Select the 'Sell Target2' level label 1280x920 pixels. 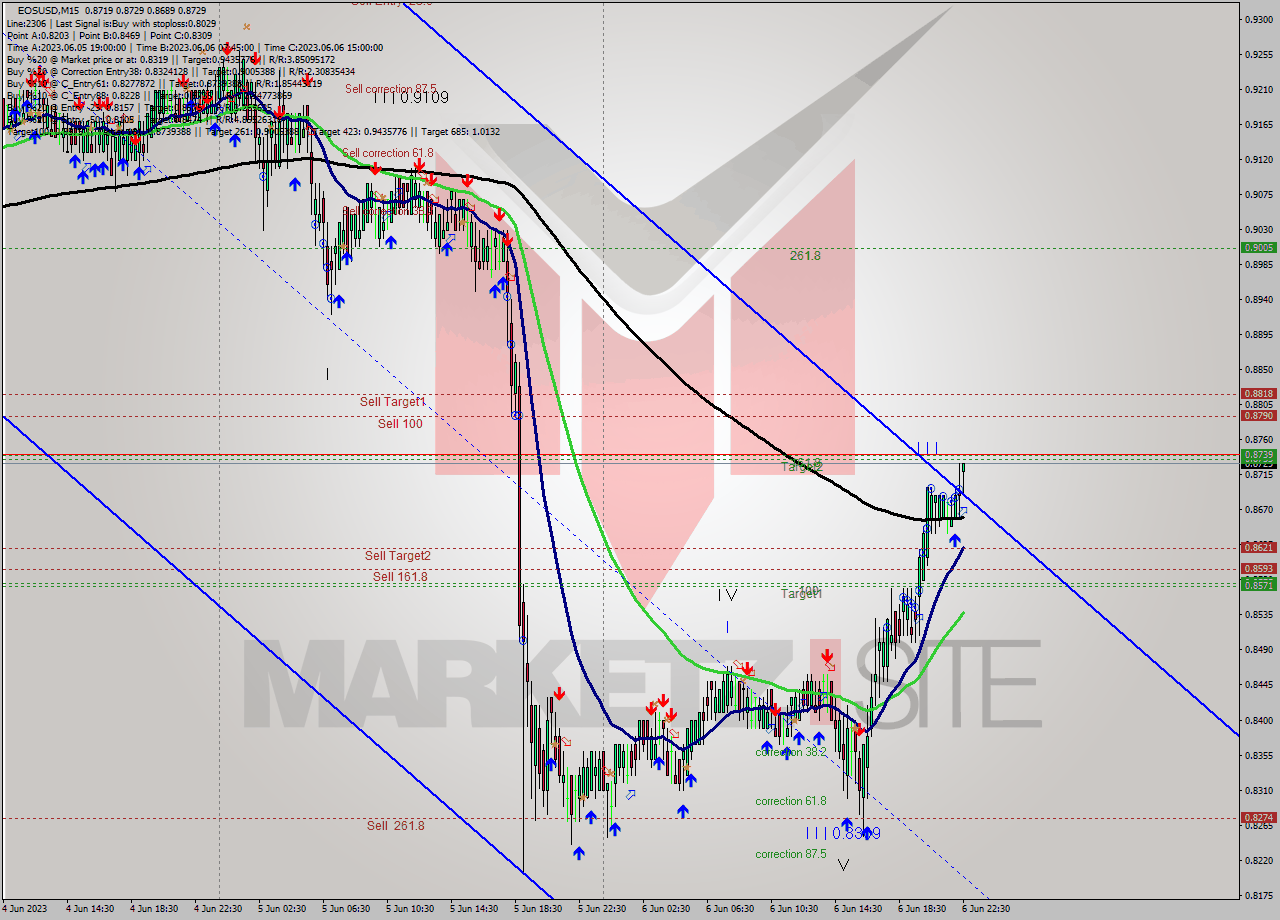pyautogui.click(x=398, y=556)
